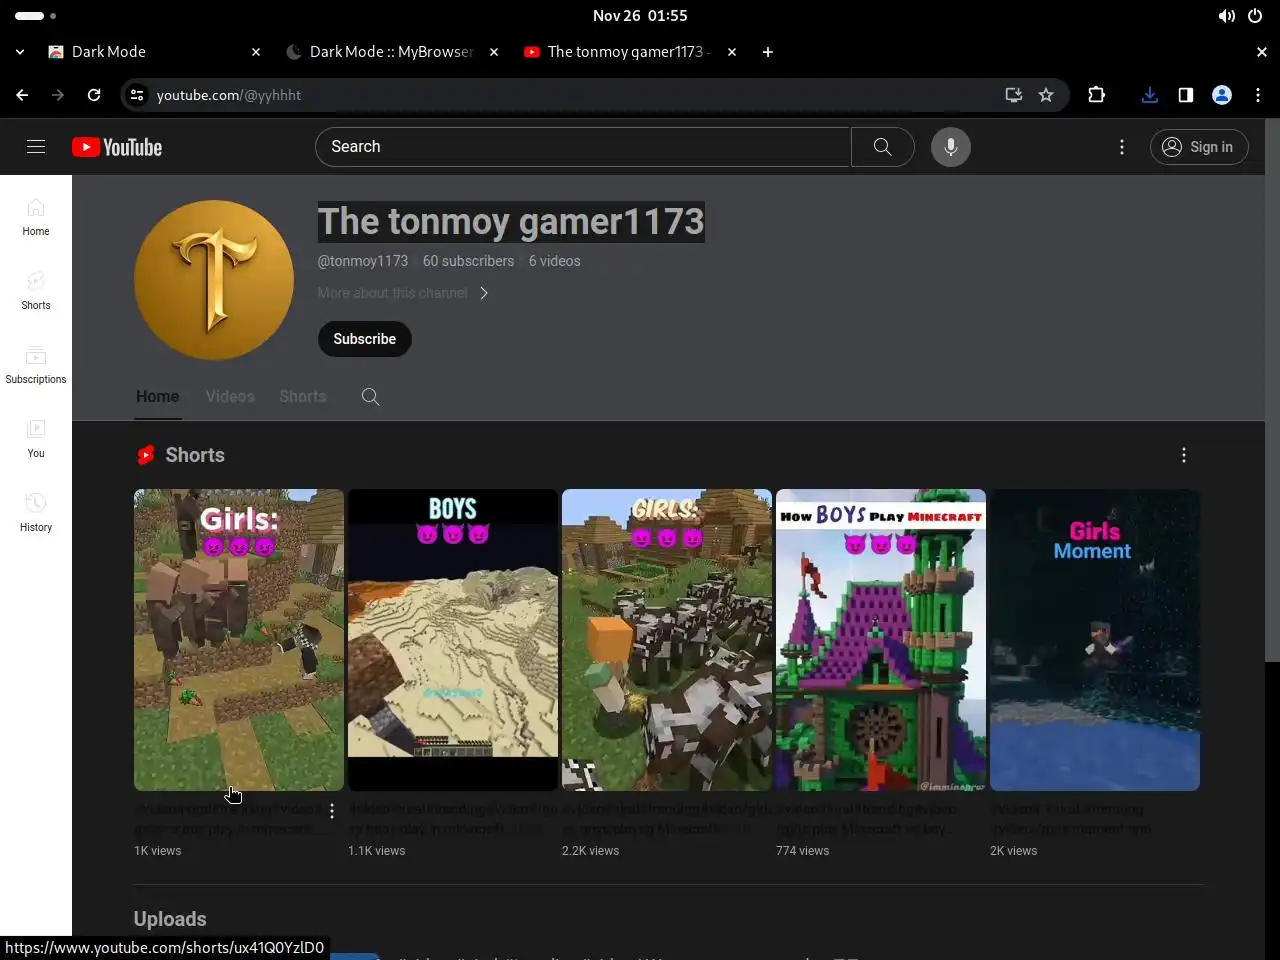Click the address bar URL

[x=229, y=95]
